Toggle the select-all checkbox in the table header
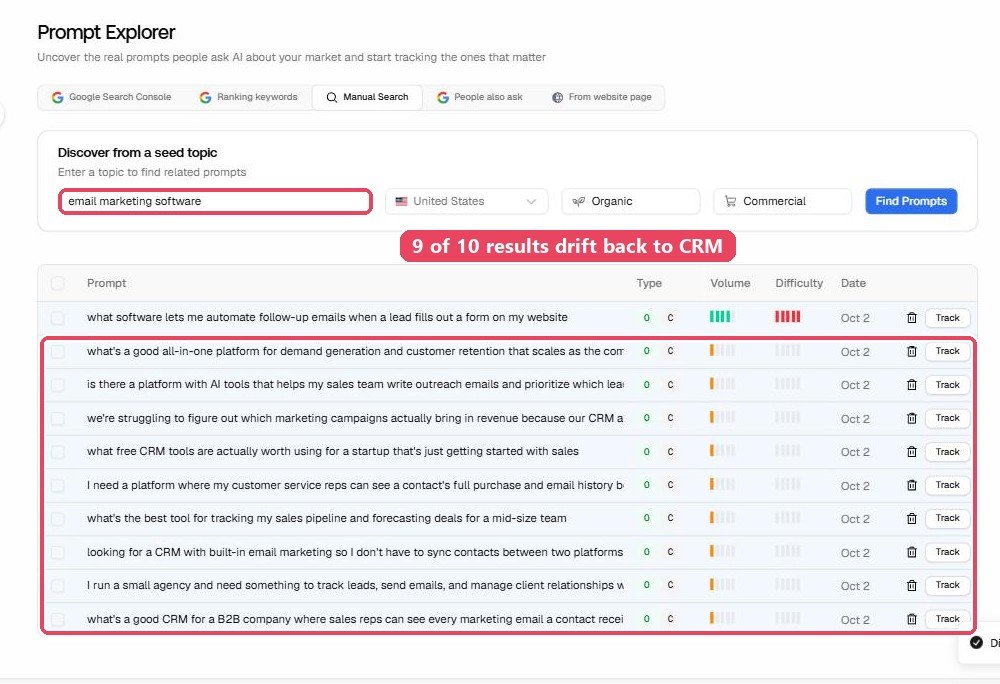Viewport: 1000px width, 684px height. coord(57,283)
